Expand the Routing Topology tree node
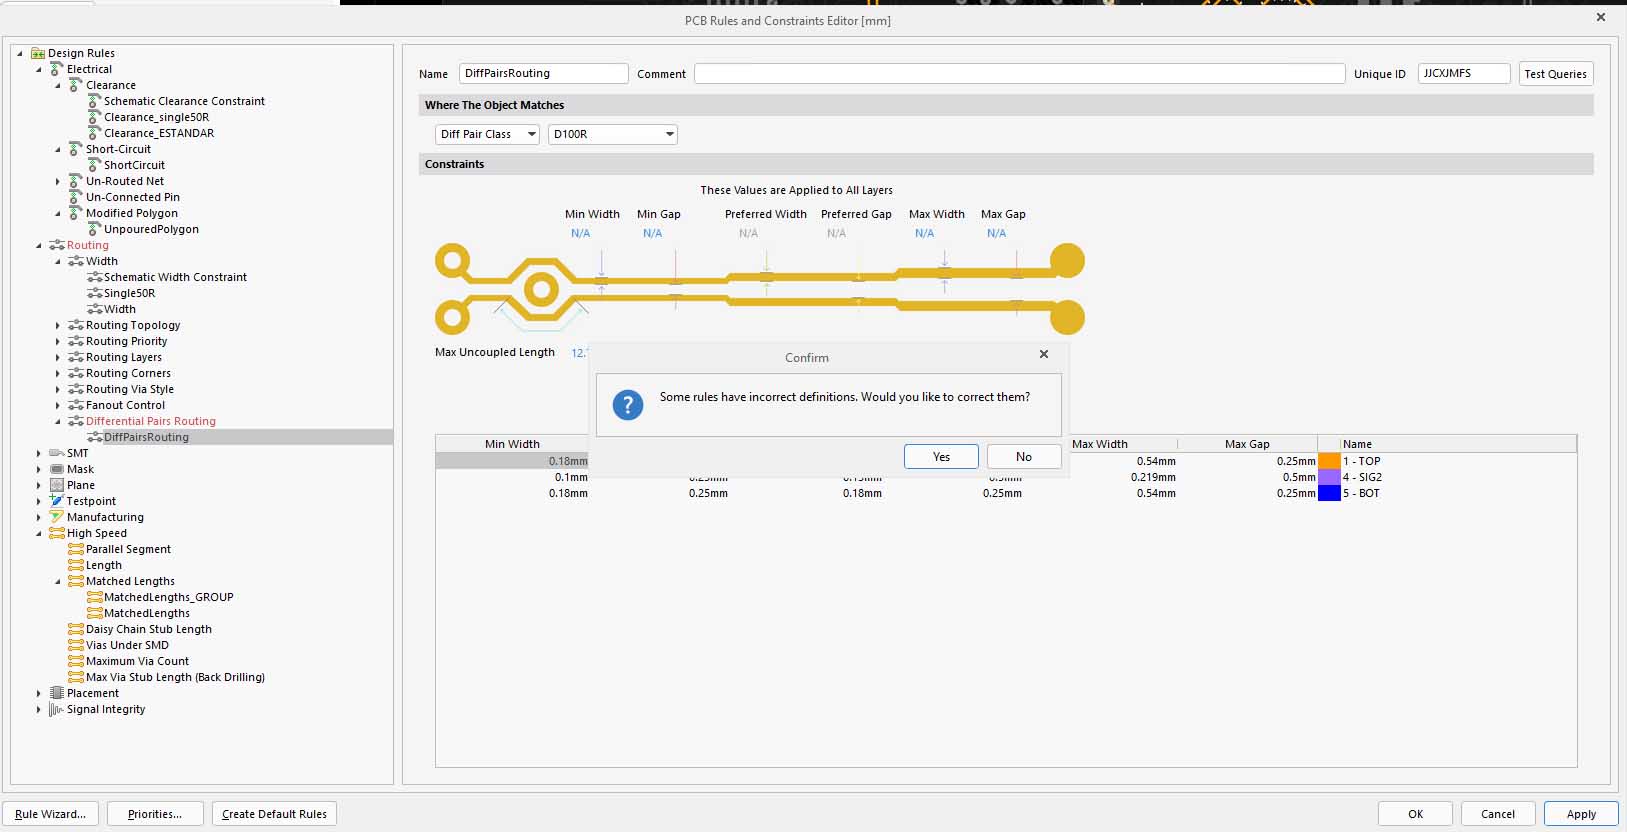1627x832 pixels. [58, 325]
